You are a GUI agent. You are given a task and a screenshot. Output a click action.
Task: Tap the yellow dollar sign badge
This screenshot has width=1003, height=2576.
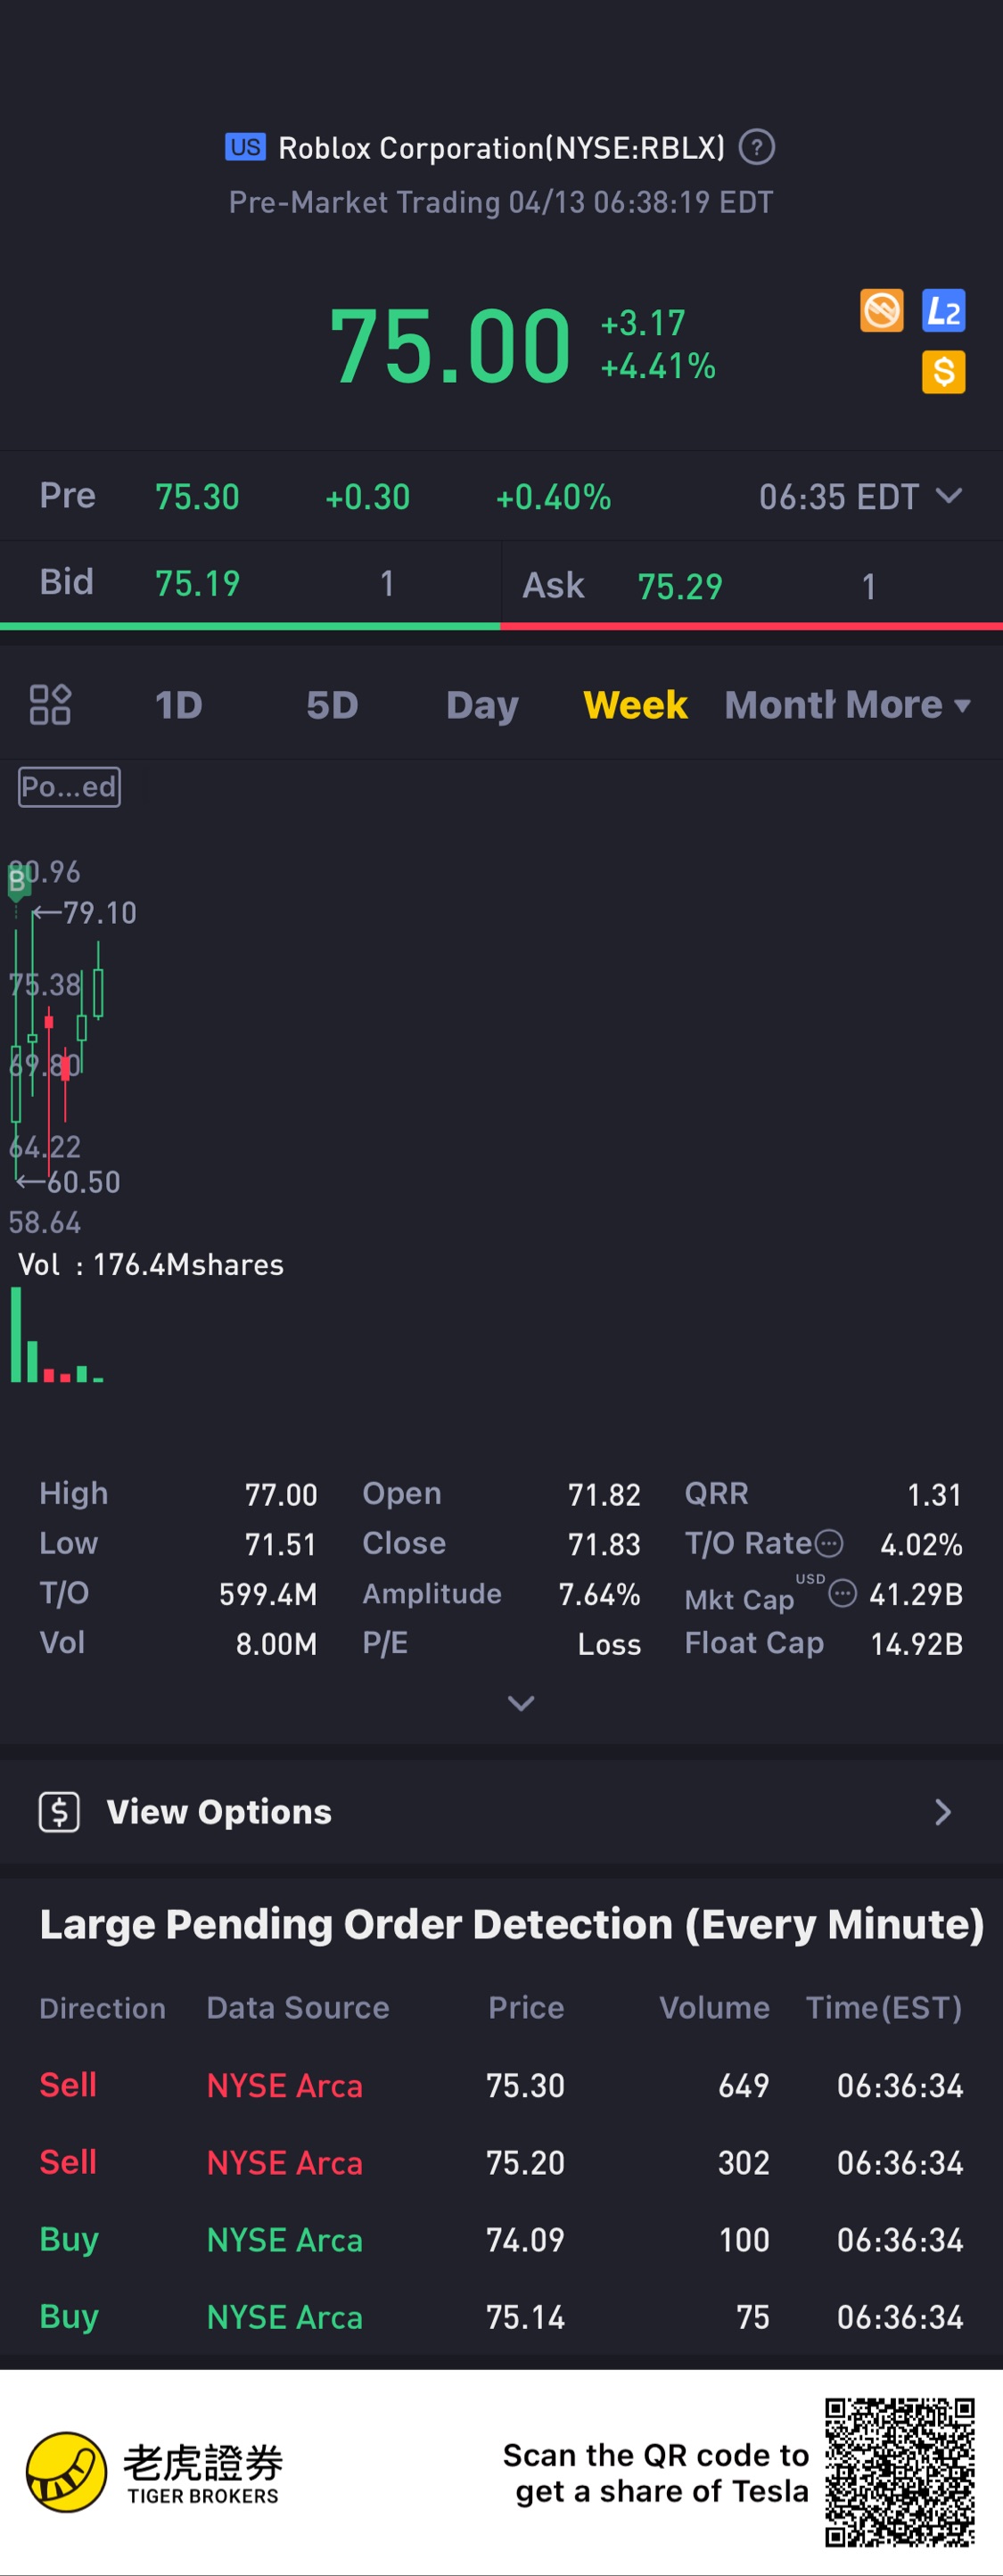pyautogui.click(x=942, y=372)
